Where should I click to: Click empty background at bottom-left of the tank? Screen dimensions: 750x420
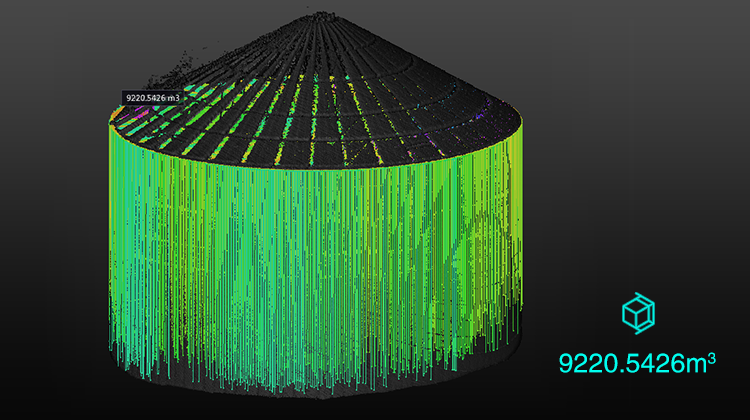50,380
